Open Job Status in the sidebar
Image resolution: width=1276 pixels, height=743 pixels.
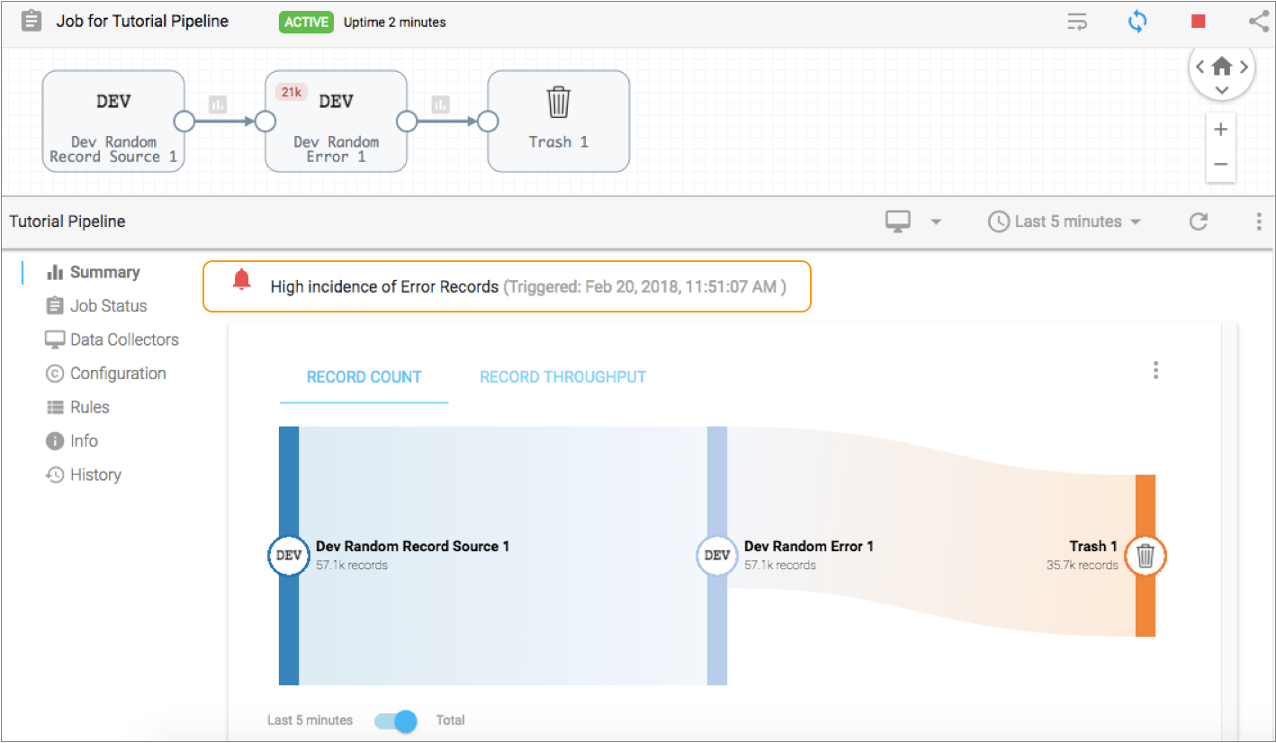(108, 306)
